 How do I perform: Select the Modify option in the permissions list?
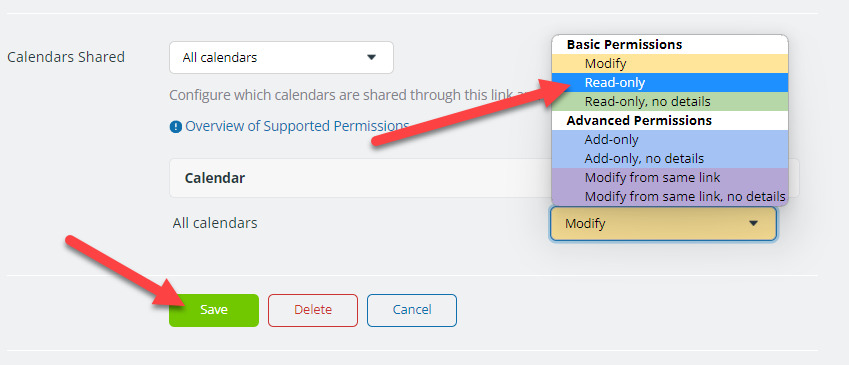(x=670, y=64)
